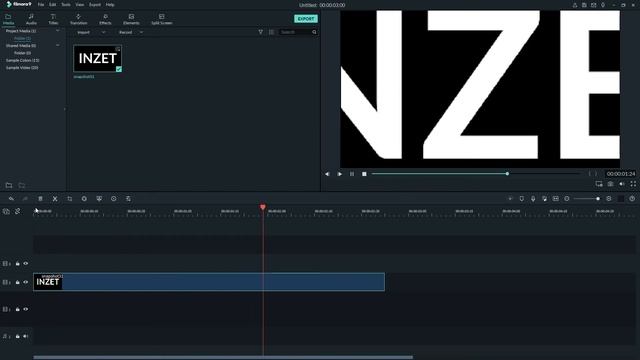Click the Play button in preview
640x360 pixels.
[340, 174]
